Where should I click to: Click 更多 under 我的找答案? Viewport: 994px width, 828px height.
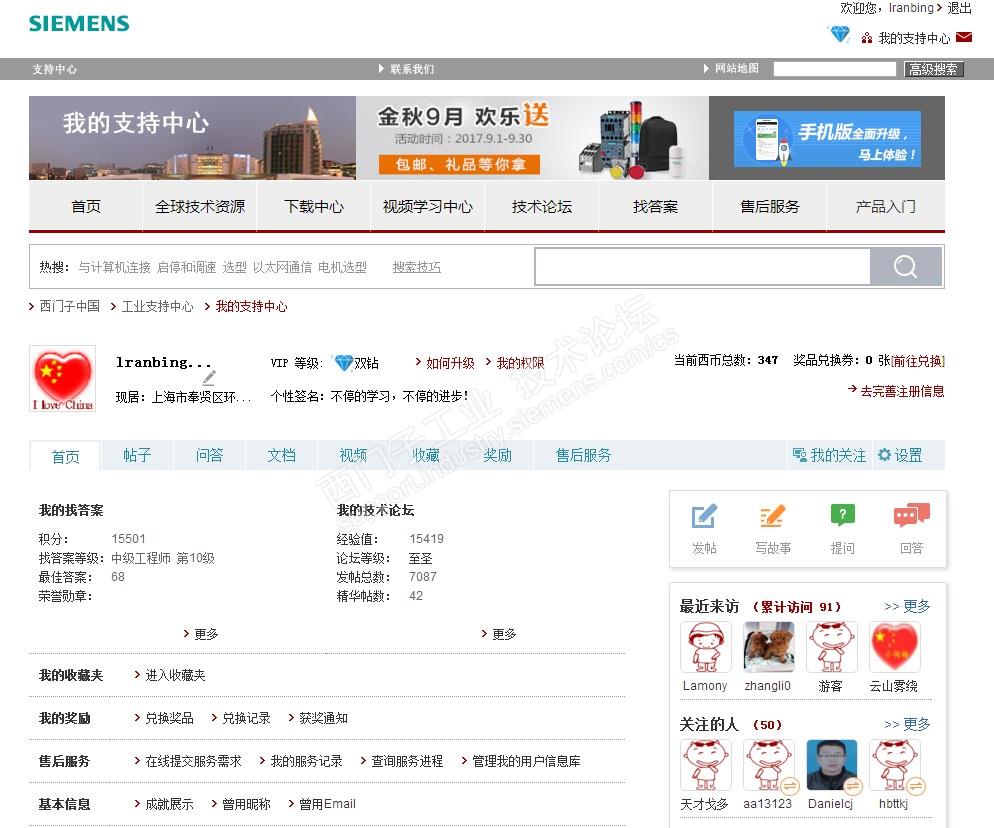(206, 634)
